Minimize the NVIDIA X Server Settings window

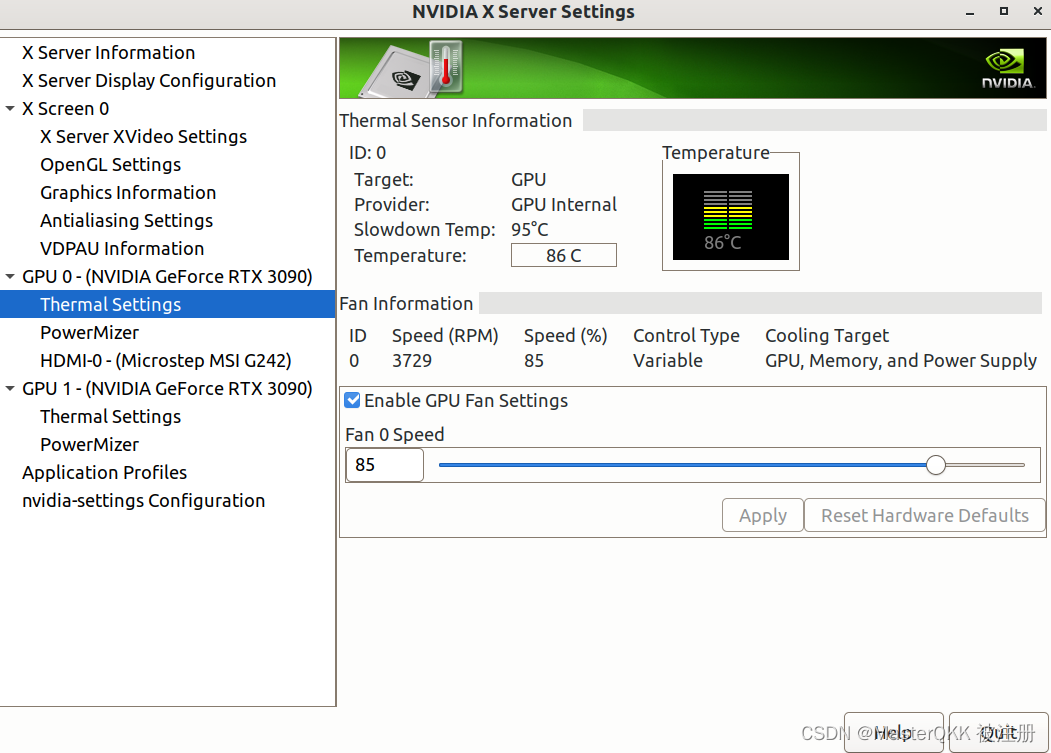970,12
